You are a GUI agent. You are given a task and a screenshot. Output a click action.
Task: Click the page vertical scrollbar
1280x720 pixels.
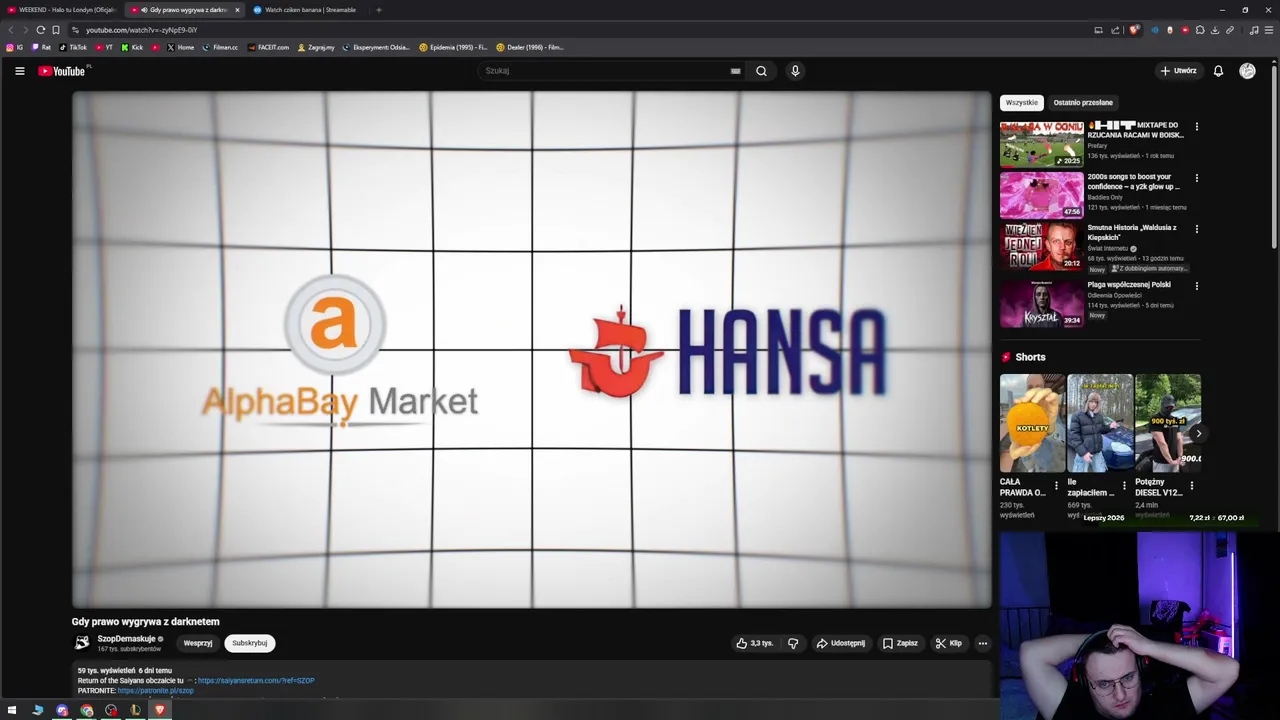(1274, 155)
